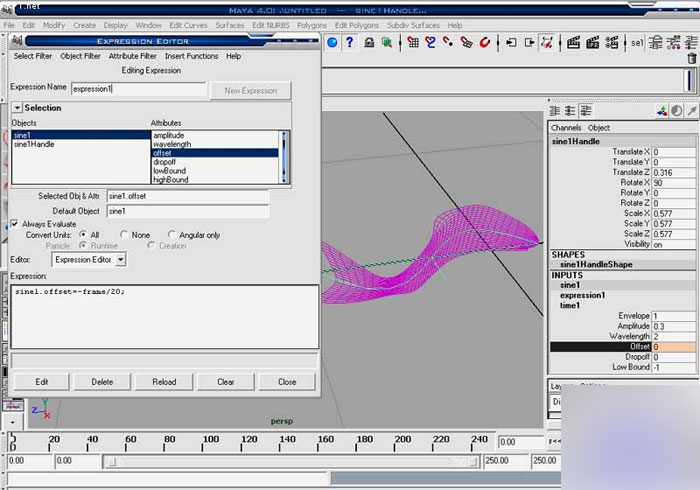The height and width of the screenshot is (490, 700).
Task: Select sine1Handle in Objects list
Action: click(34, 144)
